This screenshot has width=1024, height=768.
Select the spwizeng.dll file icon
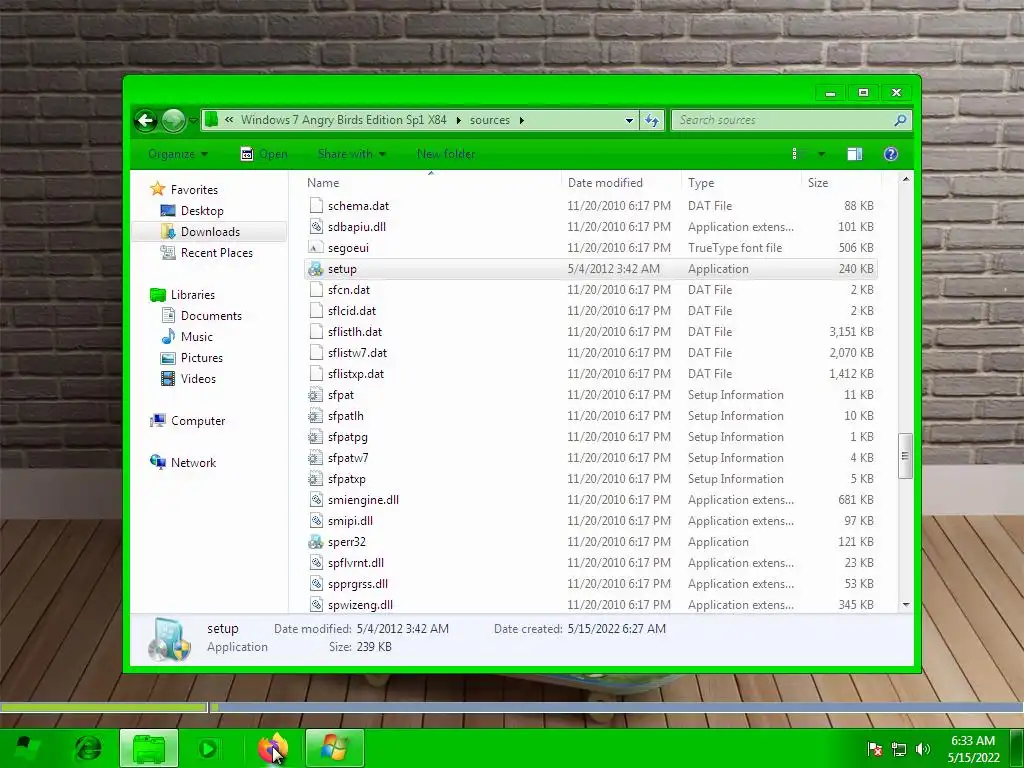click(316, 605)
